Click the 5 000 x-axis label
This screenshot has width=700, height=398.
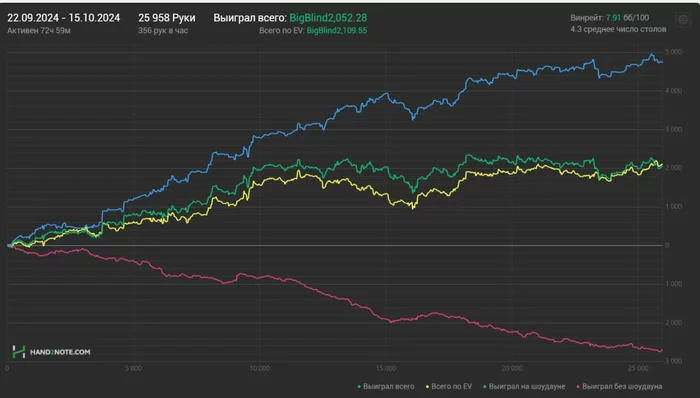pyautogui.click(x=133, y=369)
